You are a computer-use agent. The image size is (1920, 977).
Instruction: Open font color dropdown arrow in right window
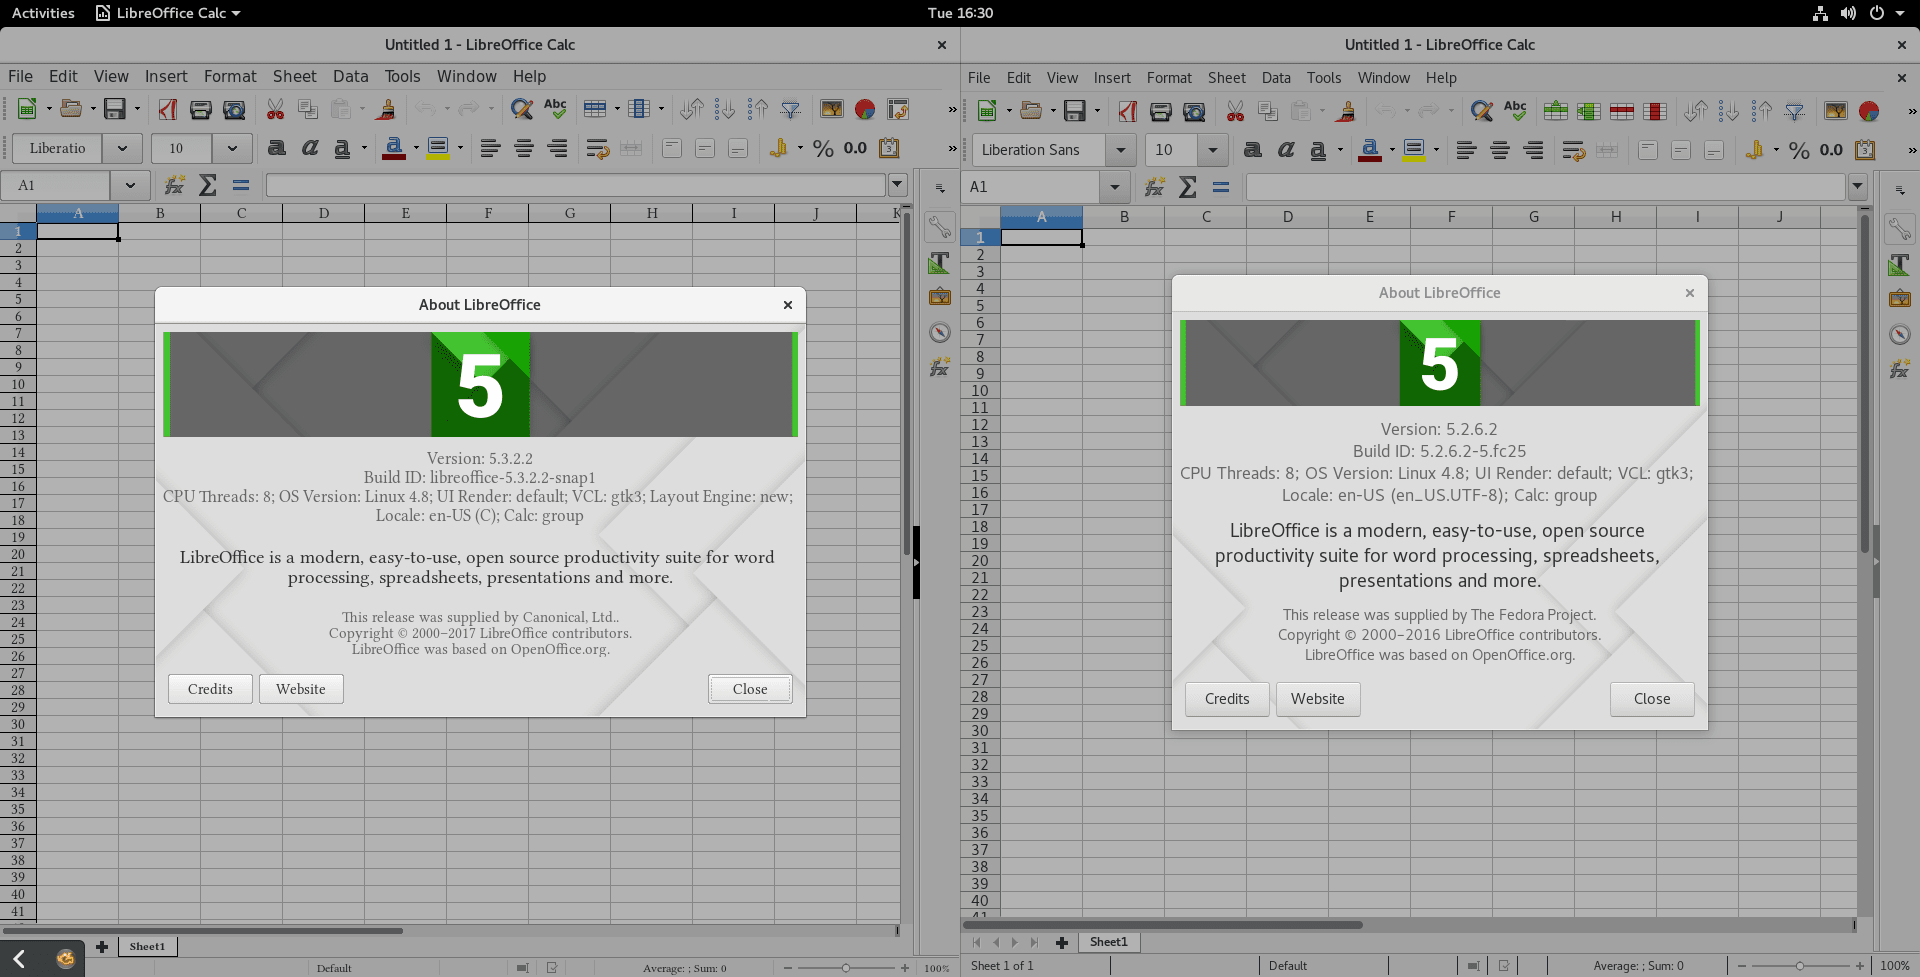coord(1391,150)
